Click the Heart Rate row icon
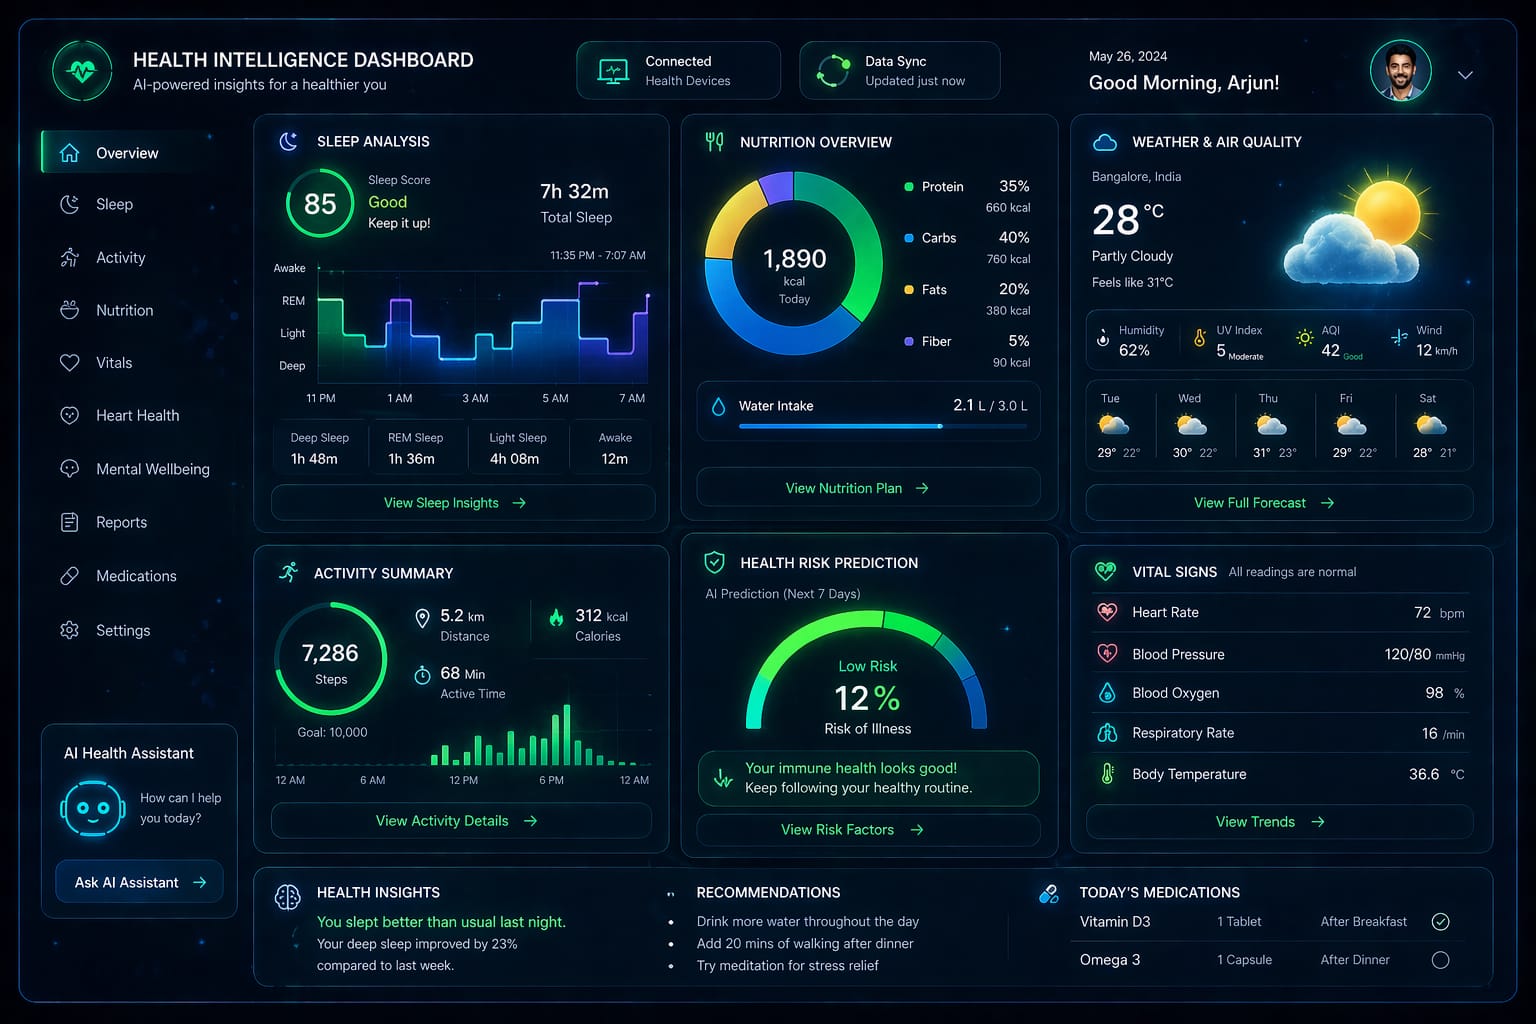The image size is (1536, 1024). click(x=1107, y=612)
